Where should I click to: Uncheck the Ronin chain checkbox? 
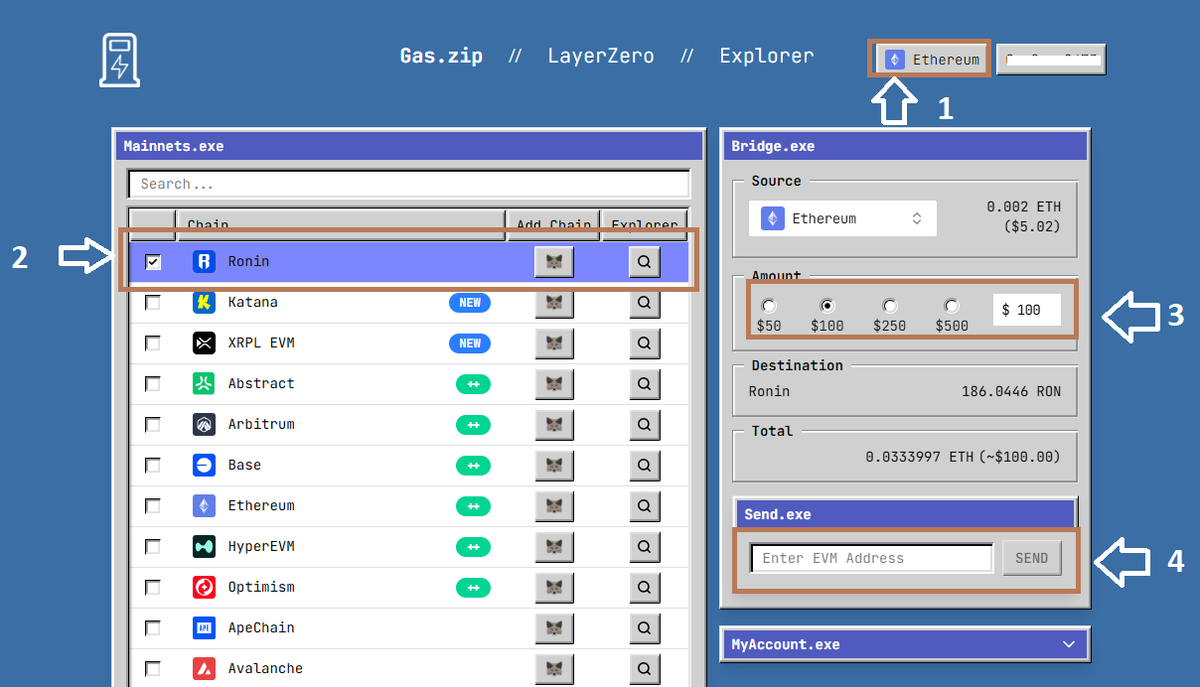point(153,262)
